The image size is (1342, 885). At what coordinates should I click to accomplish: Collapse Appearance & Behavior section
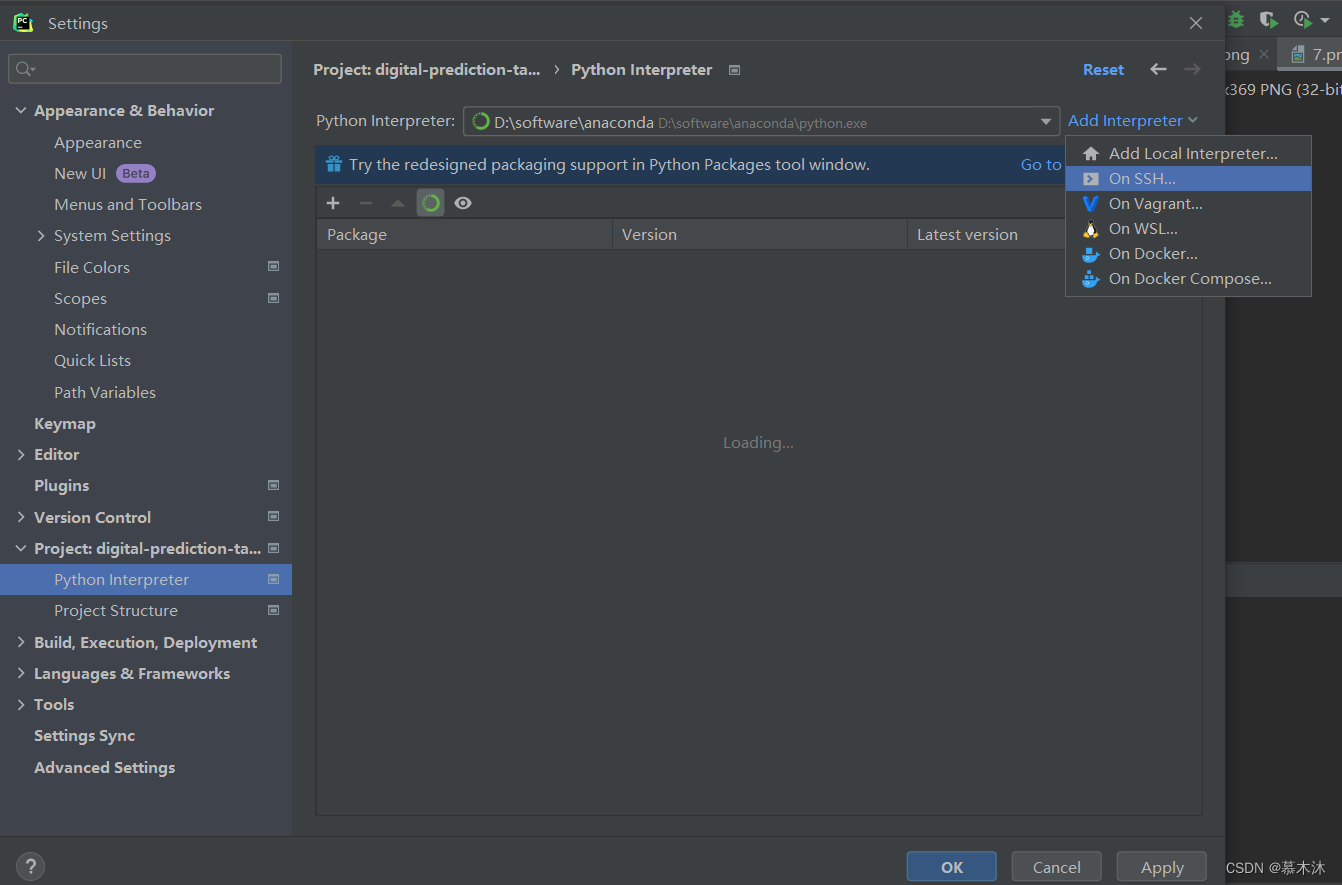point(21,111)
